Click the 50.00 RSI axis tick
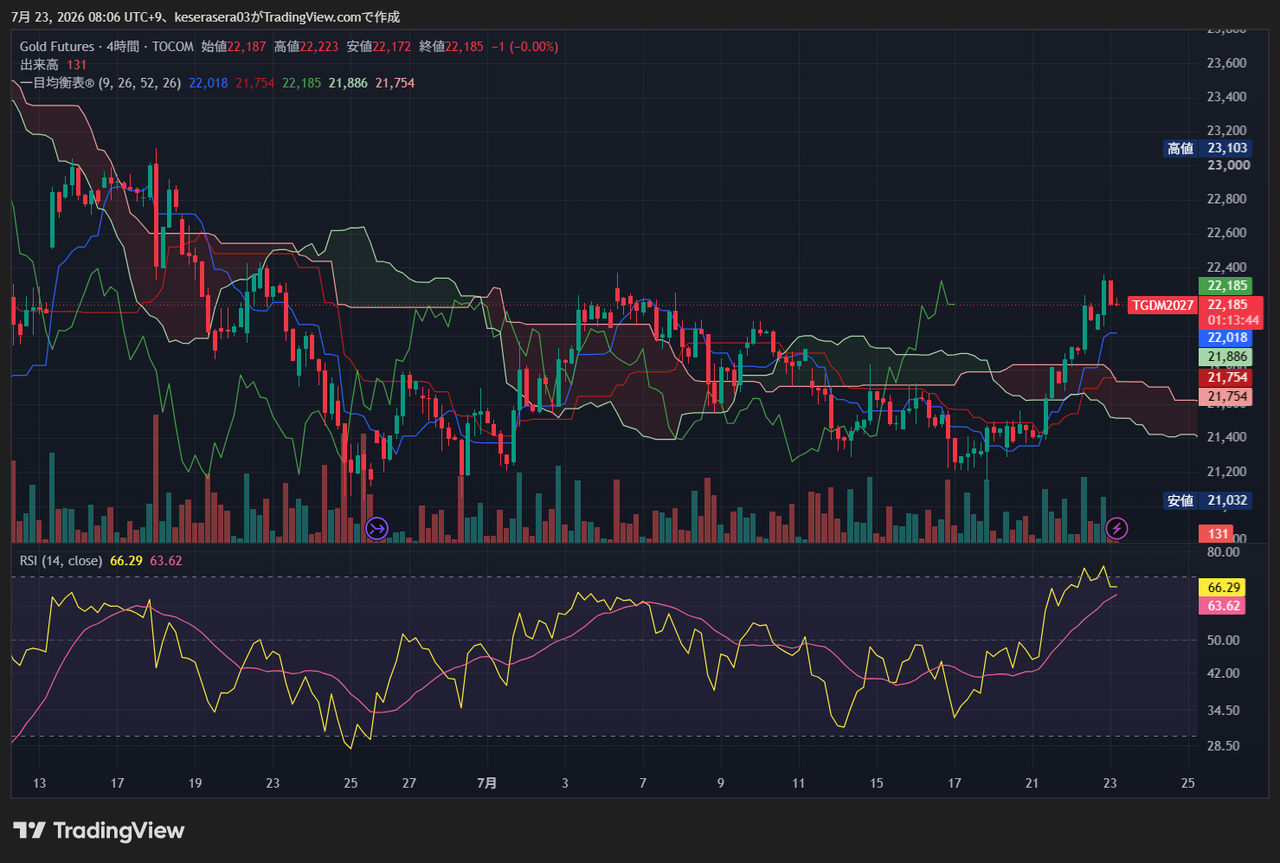This screenshot has height=863, width=1280. click(x=1223, y=640)
